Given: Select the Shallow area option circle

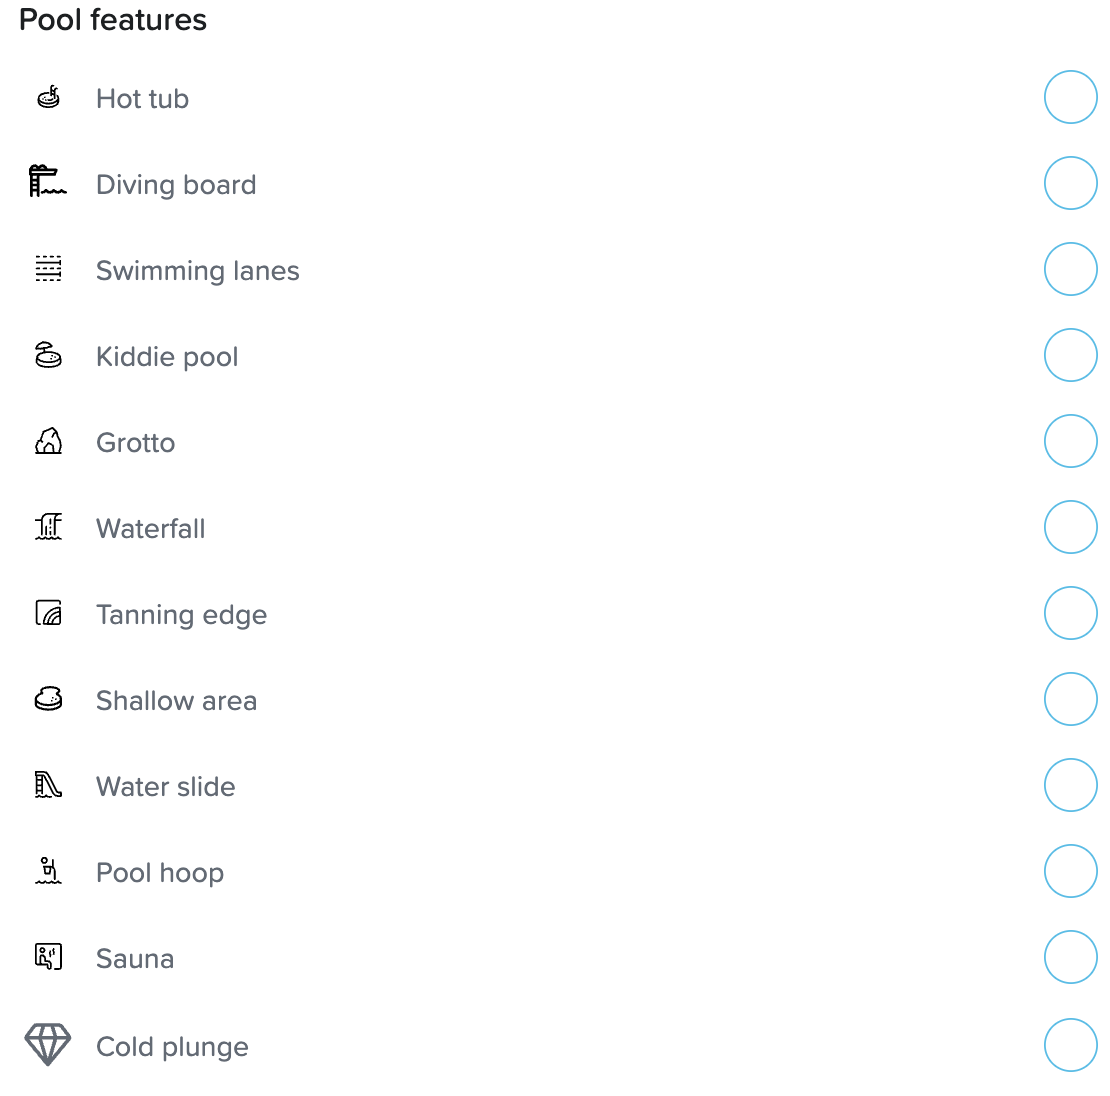Looking at the screenshot, I should coord(1070,699).
